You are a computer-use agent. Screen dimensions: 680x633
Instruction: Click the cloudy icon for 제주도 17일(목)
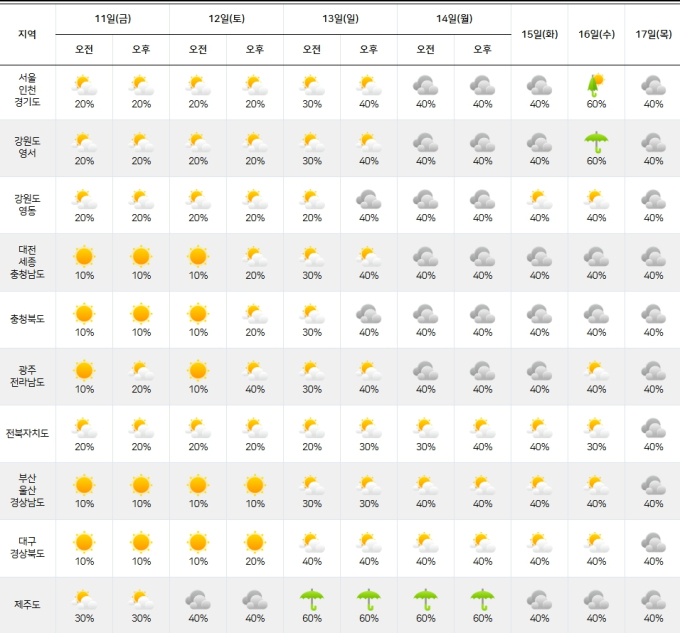point(653,600)
